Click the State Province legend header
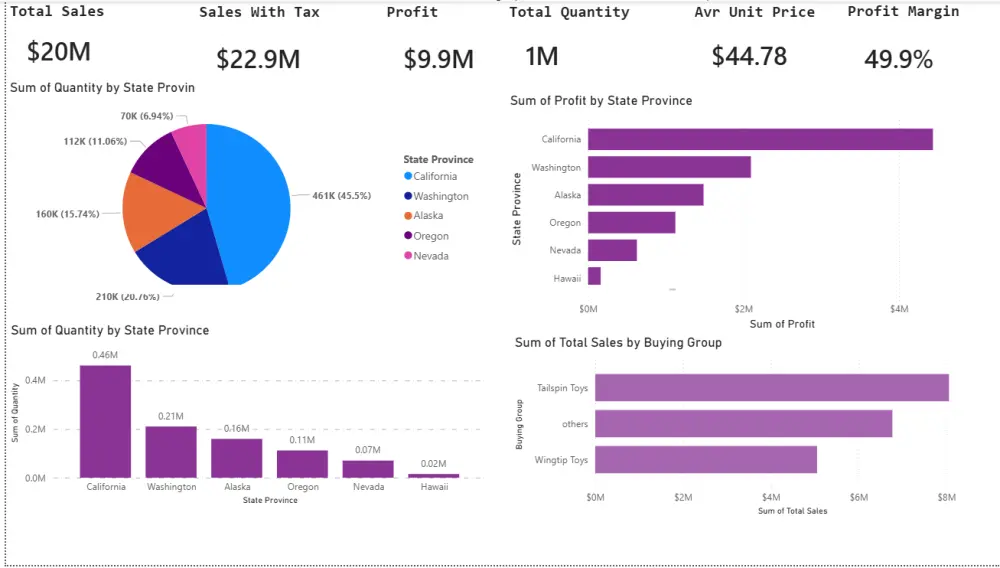1000x568 pixels. [x=438, y=159]
